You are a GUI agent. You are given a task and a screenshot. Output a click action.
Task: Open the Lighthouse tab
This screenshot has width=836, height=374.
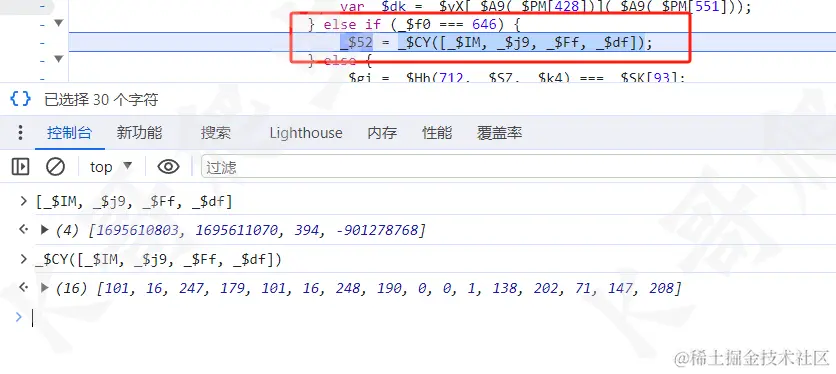pyautogui.click(x=306, y=133)
